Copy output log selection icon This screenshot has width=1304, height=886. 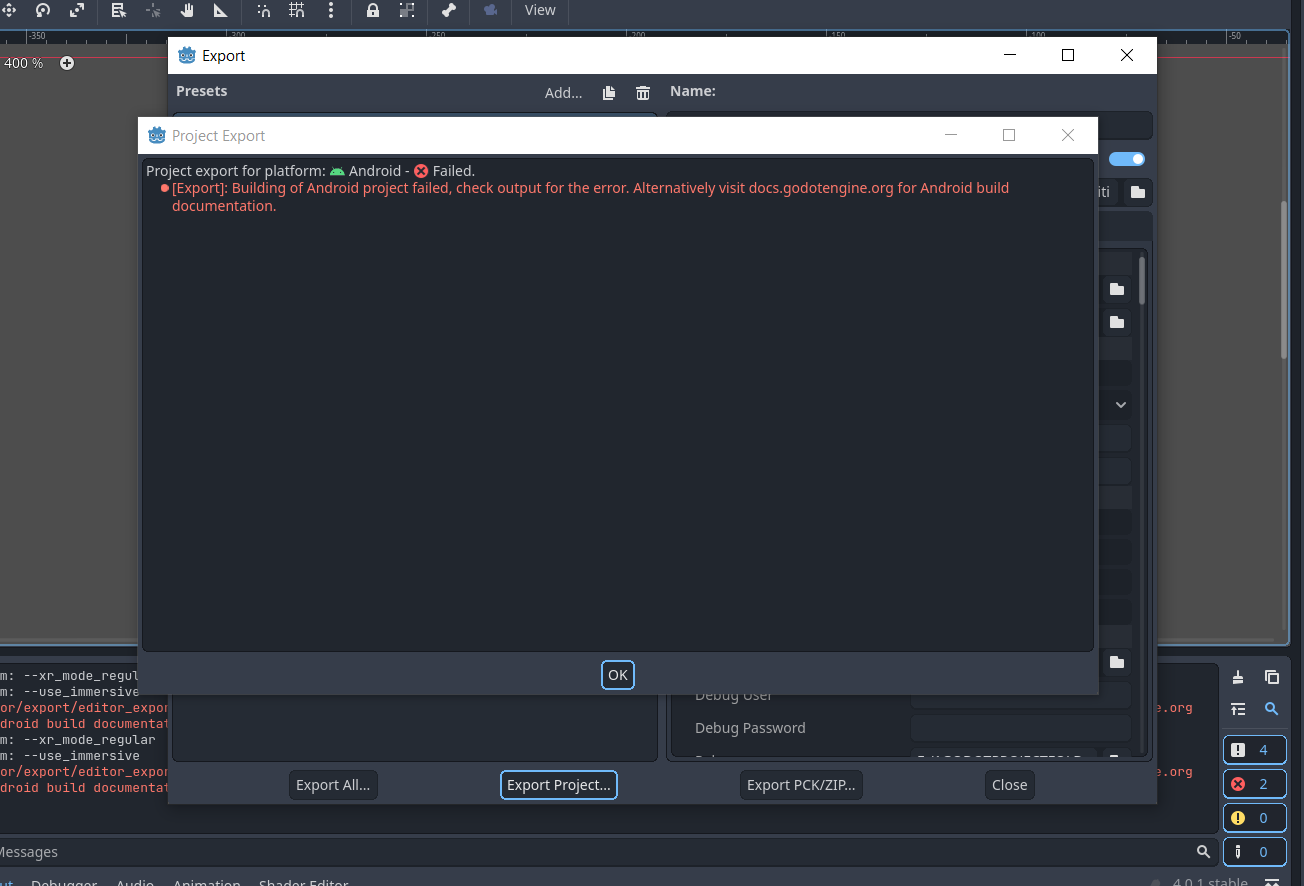coord(1272,677)
